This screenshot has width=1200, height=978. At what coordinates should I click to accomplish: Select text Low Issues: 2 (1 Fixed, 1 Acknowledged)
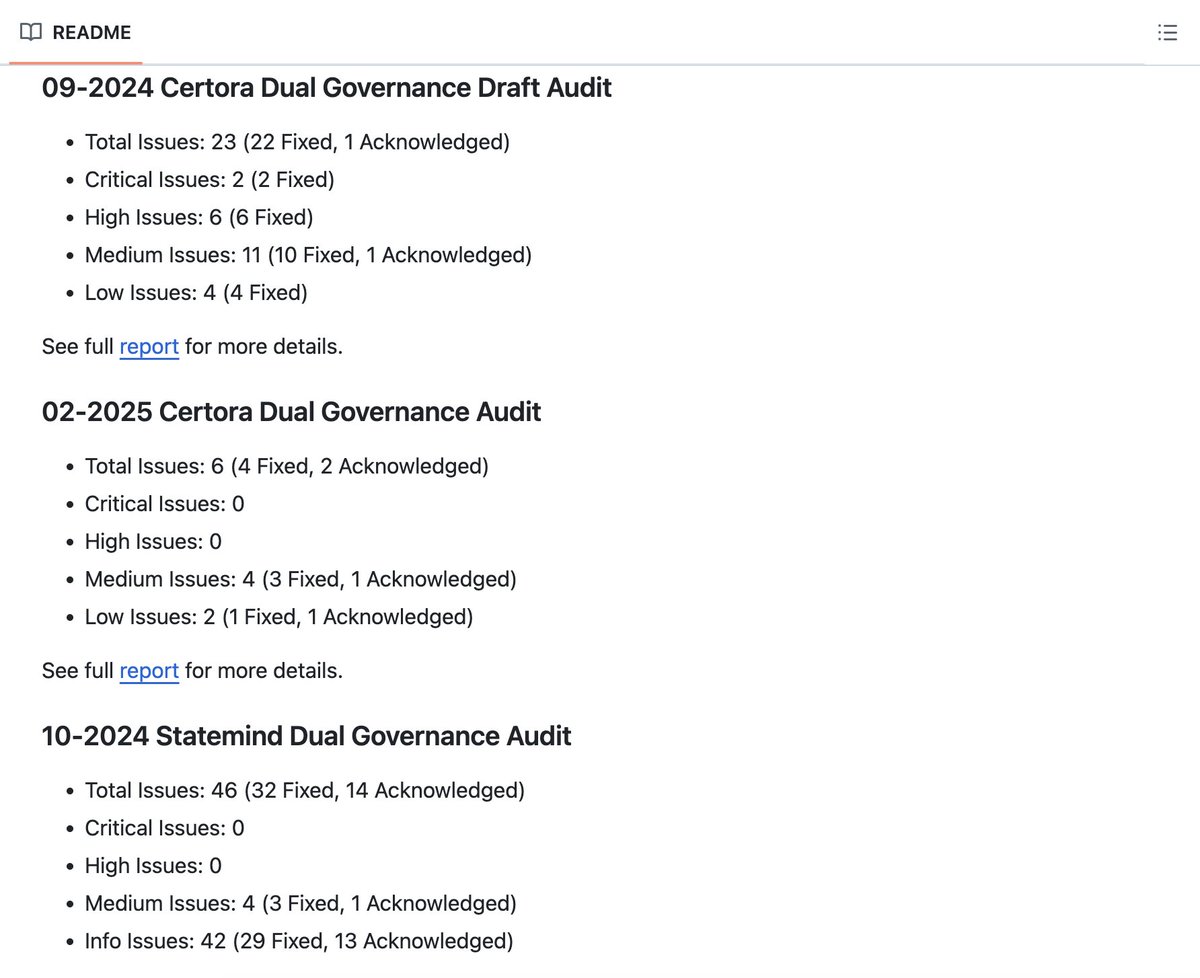click(x=279, y=617)
